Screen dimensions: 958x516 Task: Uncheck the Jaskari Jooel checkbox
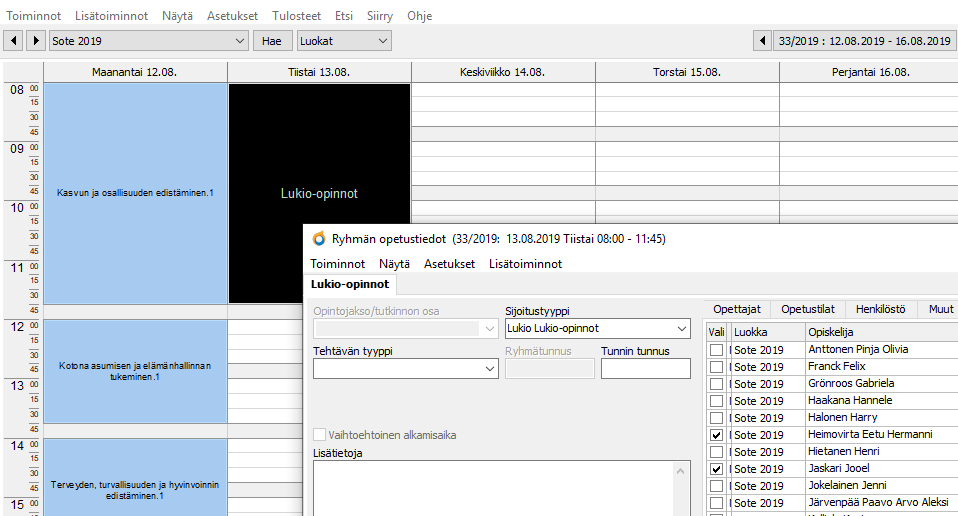click(716, 469)
